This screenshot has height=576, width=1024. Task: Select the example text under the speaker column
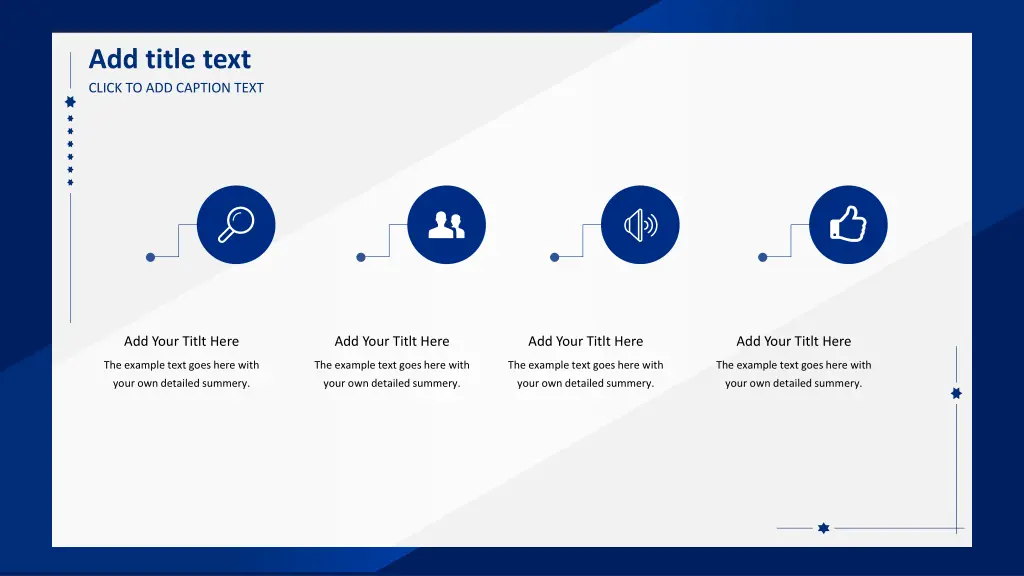coord(586,374)
